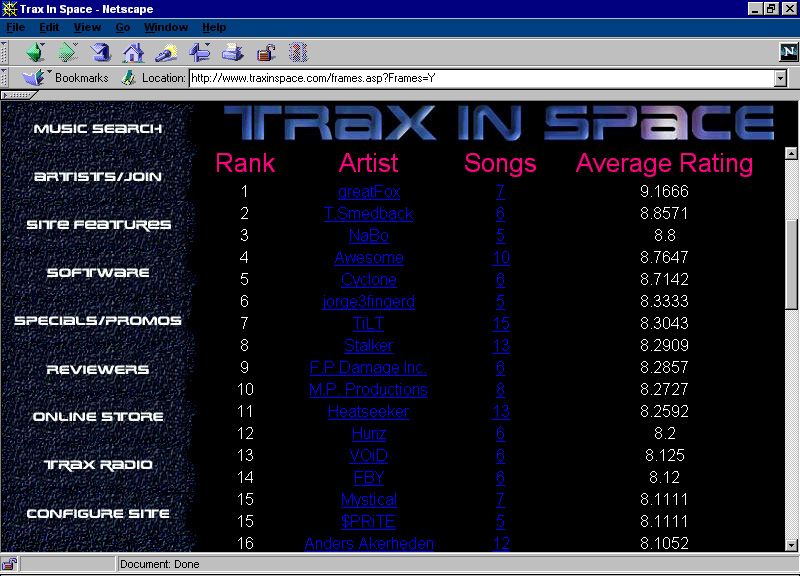Click the Stop loading traffic light icon
The width and height of the screenshot is (800, 576).
coord(298,52)
